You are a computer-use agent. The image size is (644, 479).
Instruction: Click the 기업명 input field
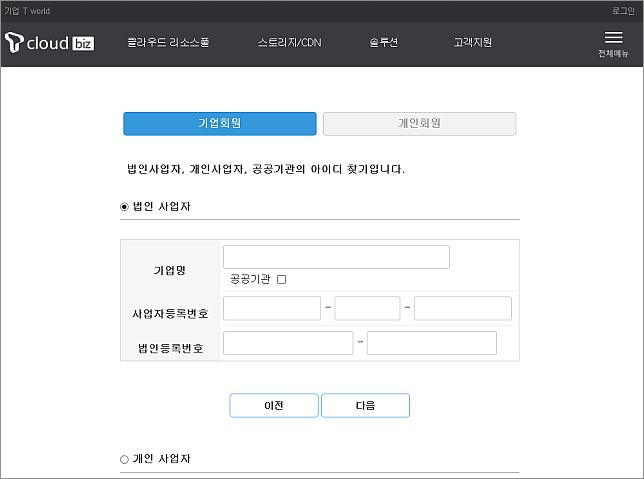(336, 257)
